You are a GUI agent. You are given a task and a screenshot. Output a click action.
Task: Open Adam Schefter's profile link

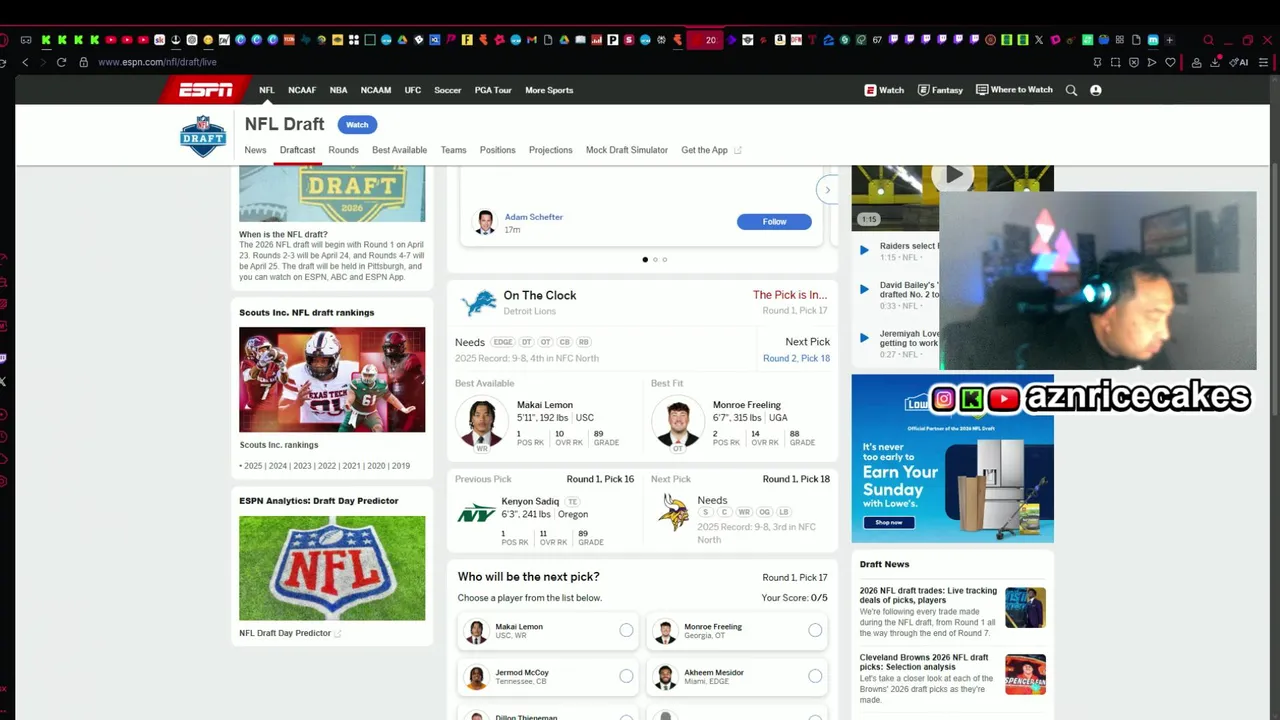click(x=534, y=217)
